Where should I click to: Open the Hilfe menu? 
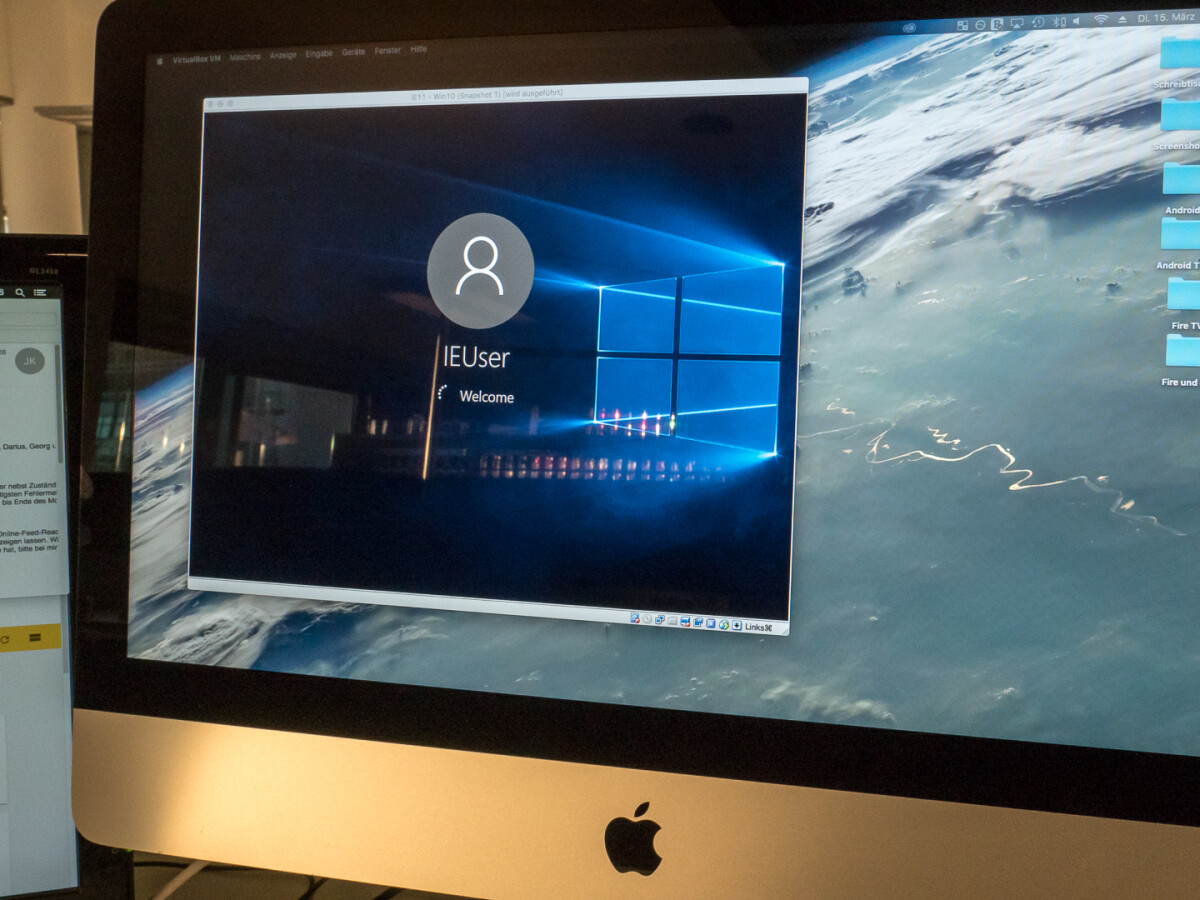418,49
